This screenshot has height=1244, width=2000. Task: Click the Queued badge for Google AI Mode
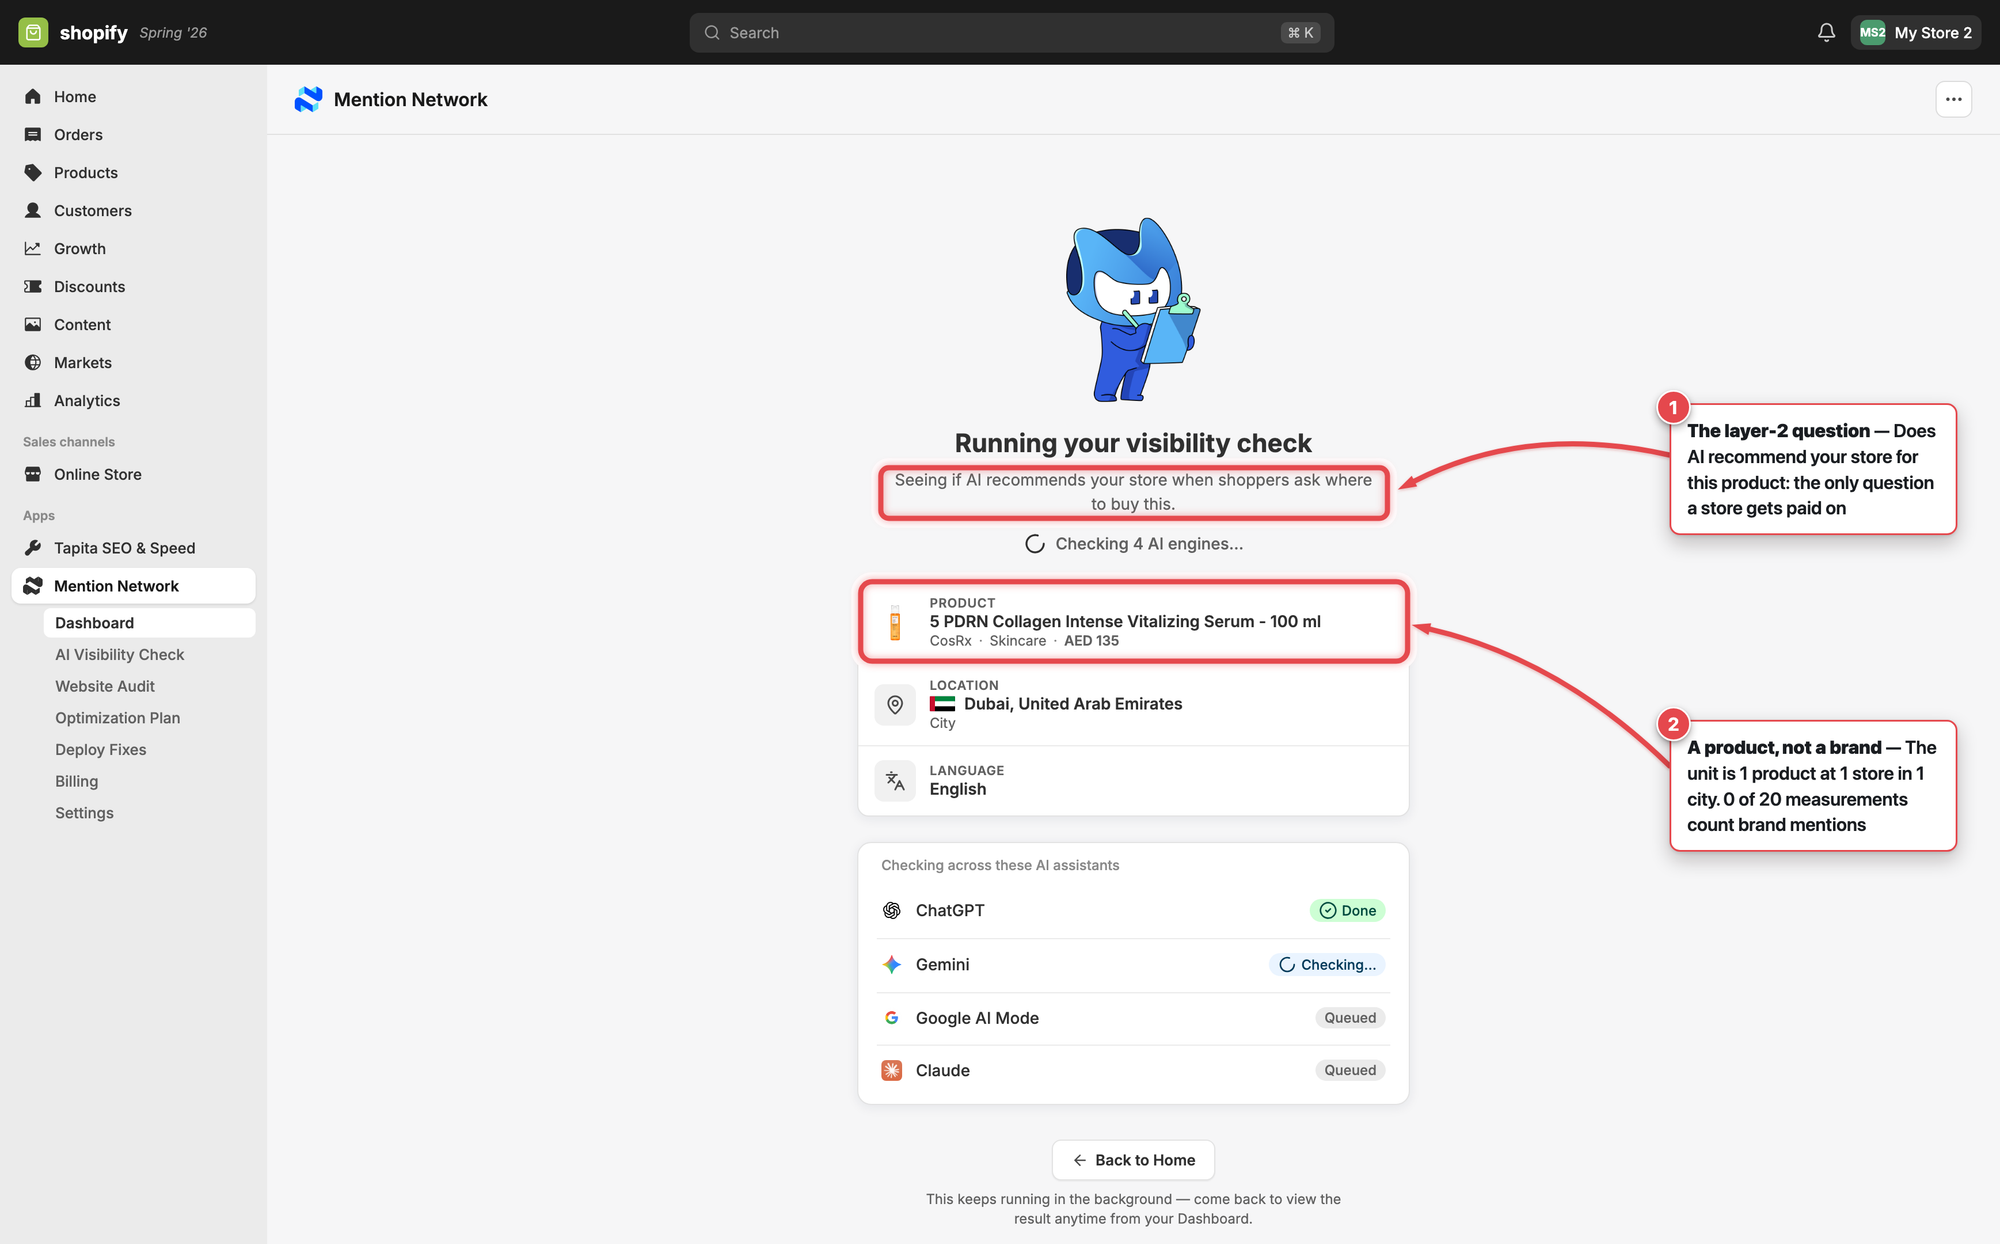[x=1350, y=1018]
